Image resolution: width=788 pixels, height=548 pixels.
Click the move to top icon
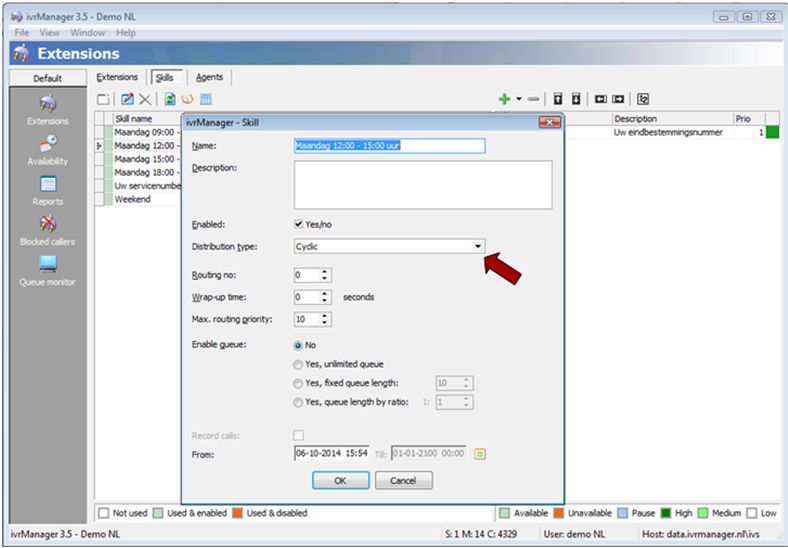pyautogui.click(x=558, y=99)
